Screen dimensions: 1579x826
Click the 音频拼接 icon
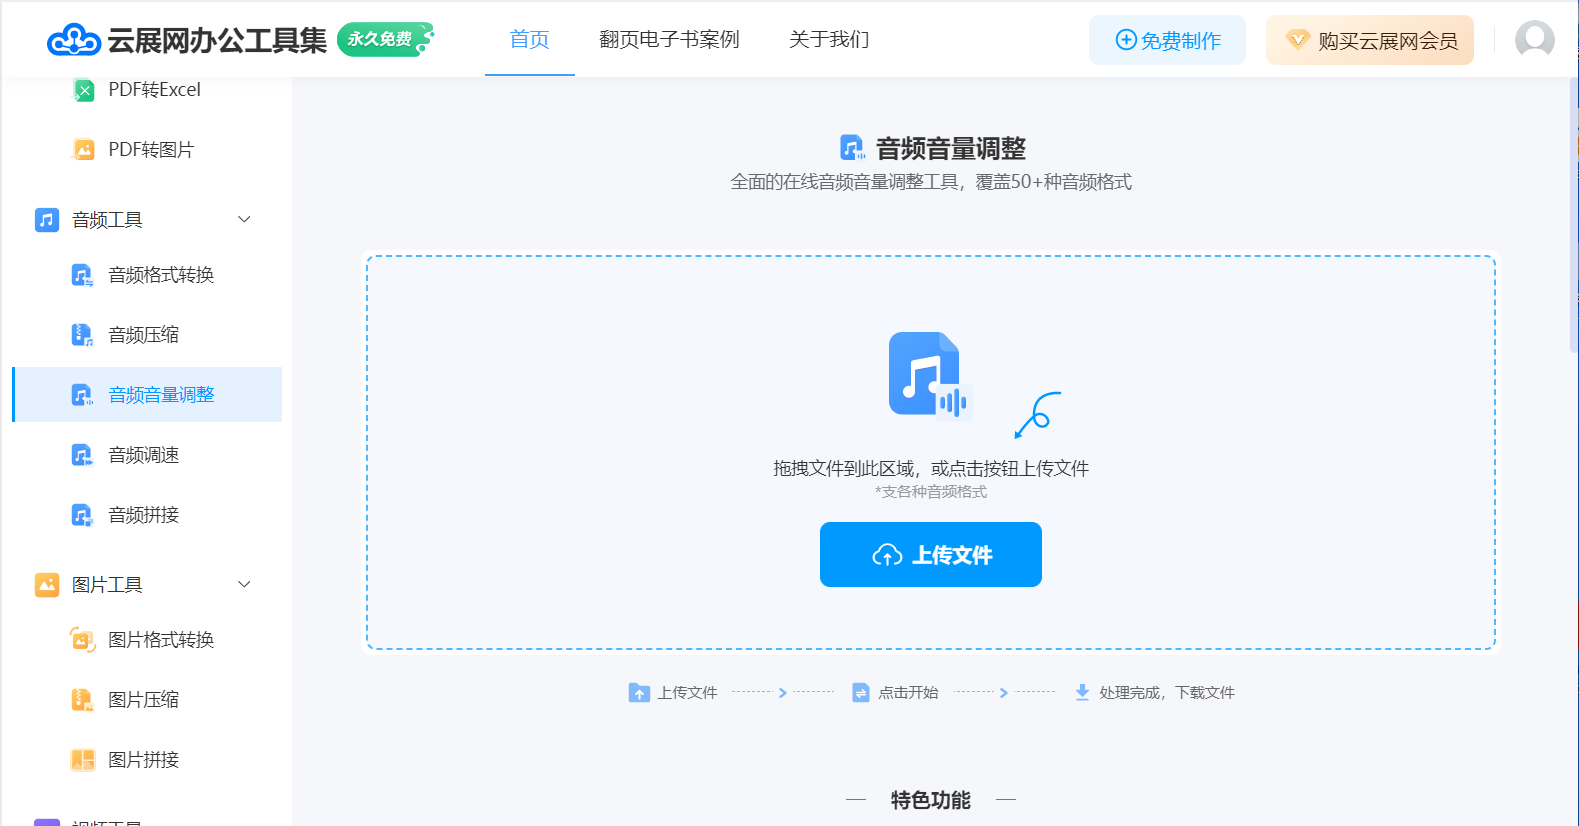point(83,515)
